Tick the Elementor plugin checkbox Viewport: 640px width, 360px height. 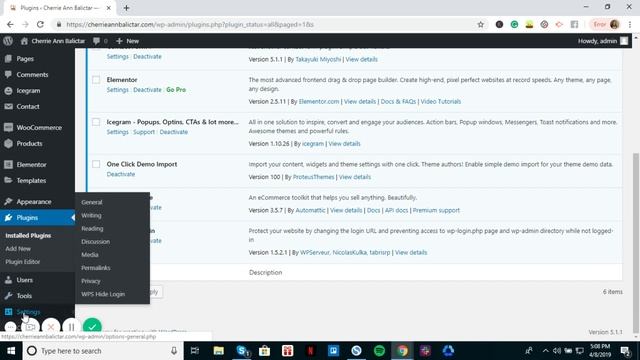coord(96,80)
